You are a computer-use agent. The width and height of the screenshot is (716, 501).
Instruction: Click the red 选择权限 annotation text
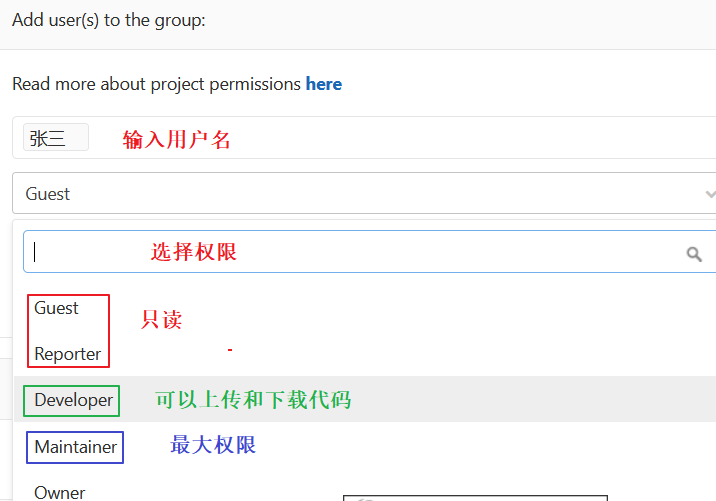coord(194,252)
